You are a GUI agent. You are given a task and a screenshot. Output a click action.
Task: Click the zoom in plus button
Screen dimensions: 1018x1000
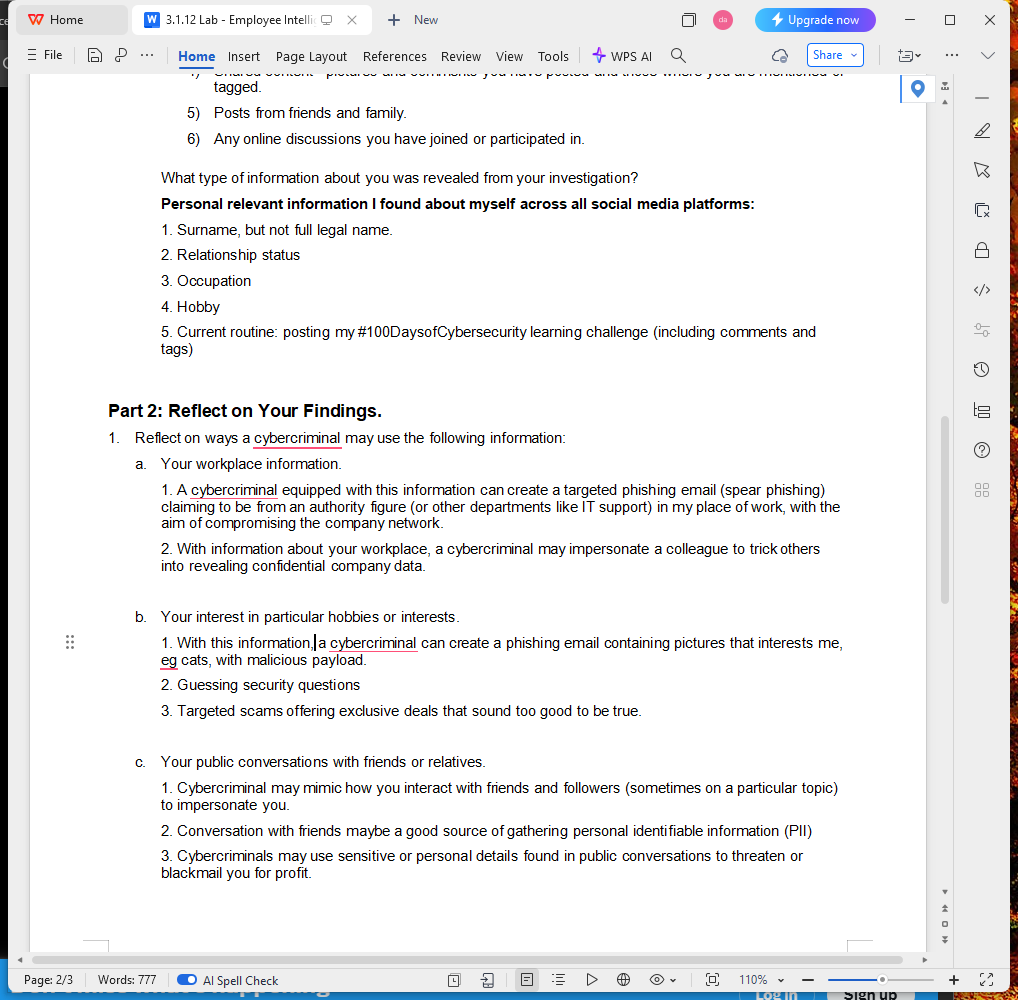pyautogui.click(x=954, y=980)
